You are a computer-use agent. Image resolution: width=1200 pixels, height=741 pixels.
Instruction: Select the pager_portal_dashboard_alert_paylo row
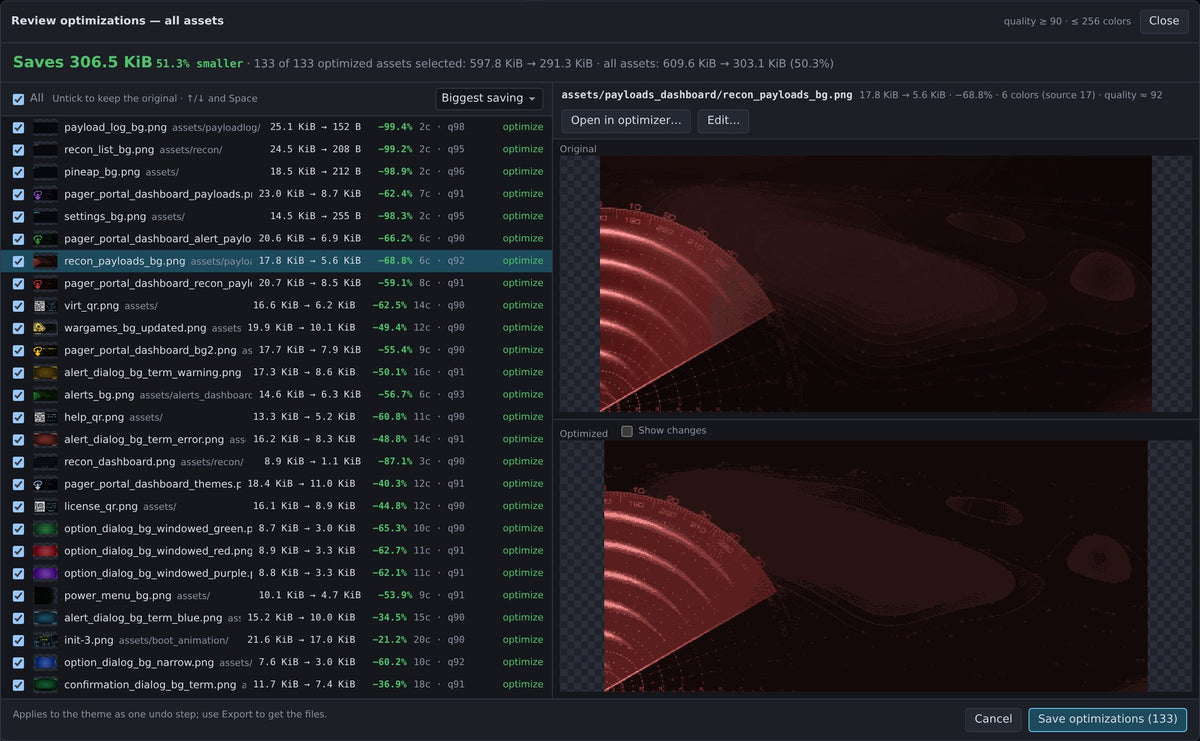pyautogui.click(x=276, y=238)
